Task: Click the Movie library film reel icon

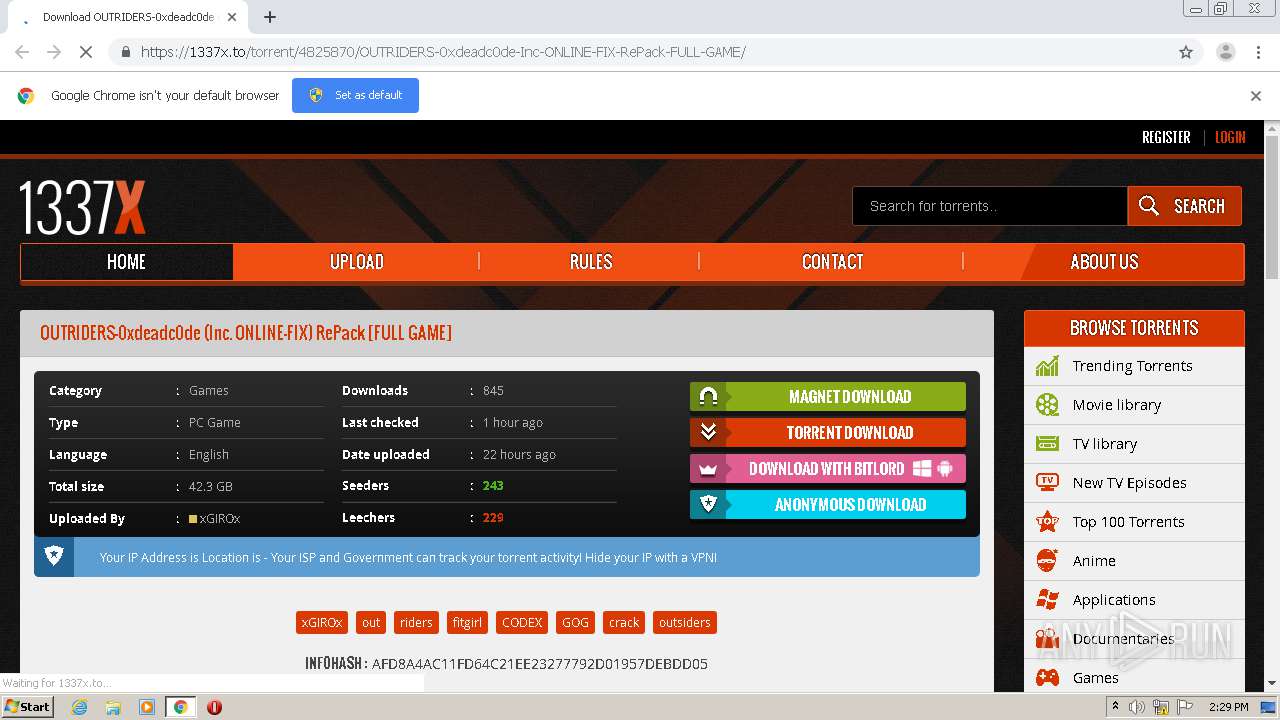Action: (1047, 405)
